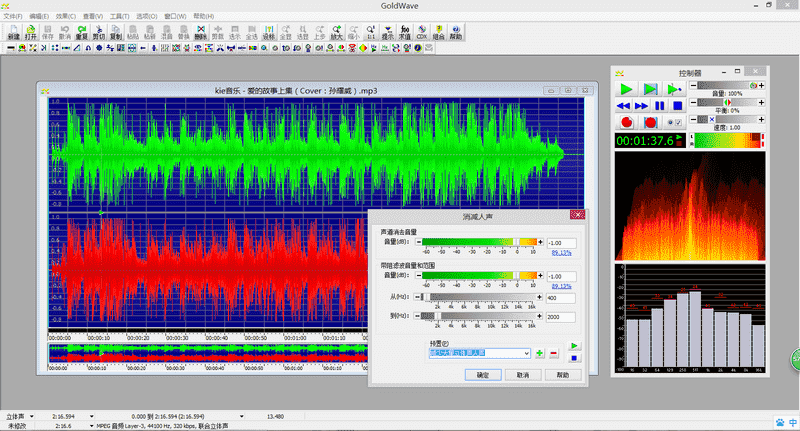The height and width of the screenshot is (431, 800).
Task: Click the third green play-to-marker button
Action: coord(674,89)
